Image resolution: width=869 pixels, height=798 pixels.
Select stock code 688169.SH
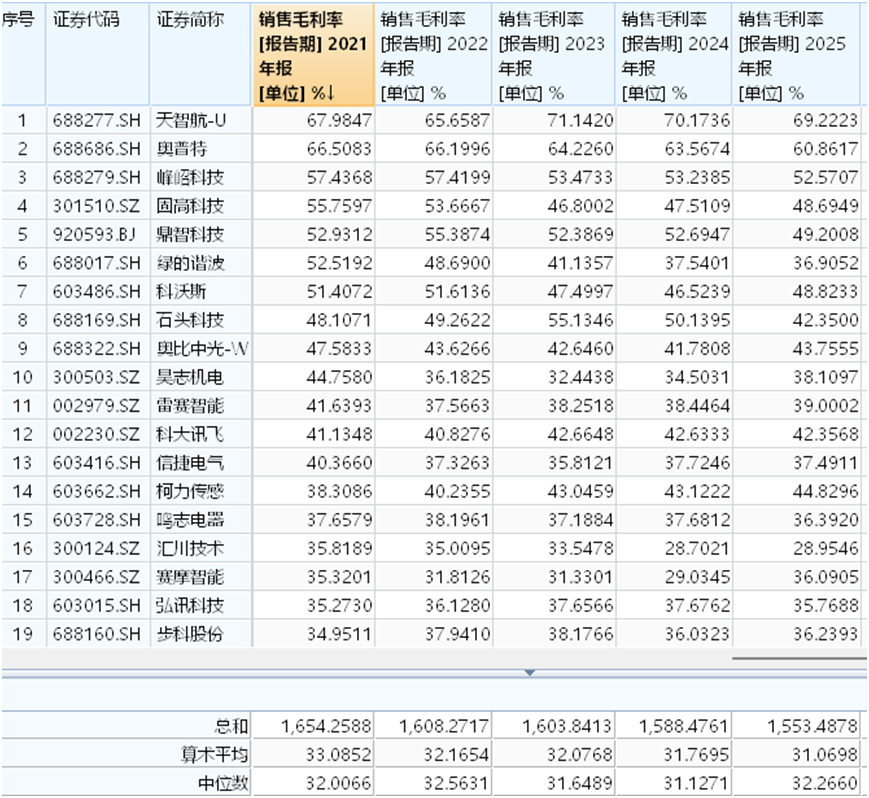pyautogui.click(x=97, y=320)
